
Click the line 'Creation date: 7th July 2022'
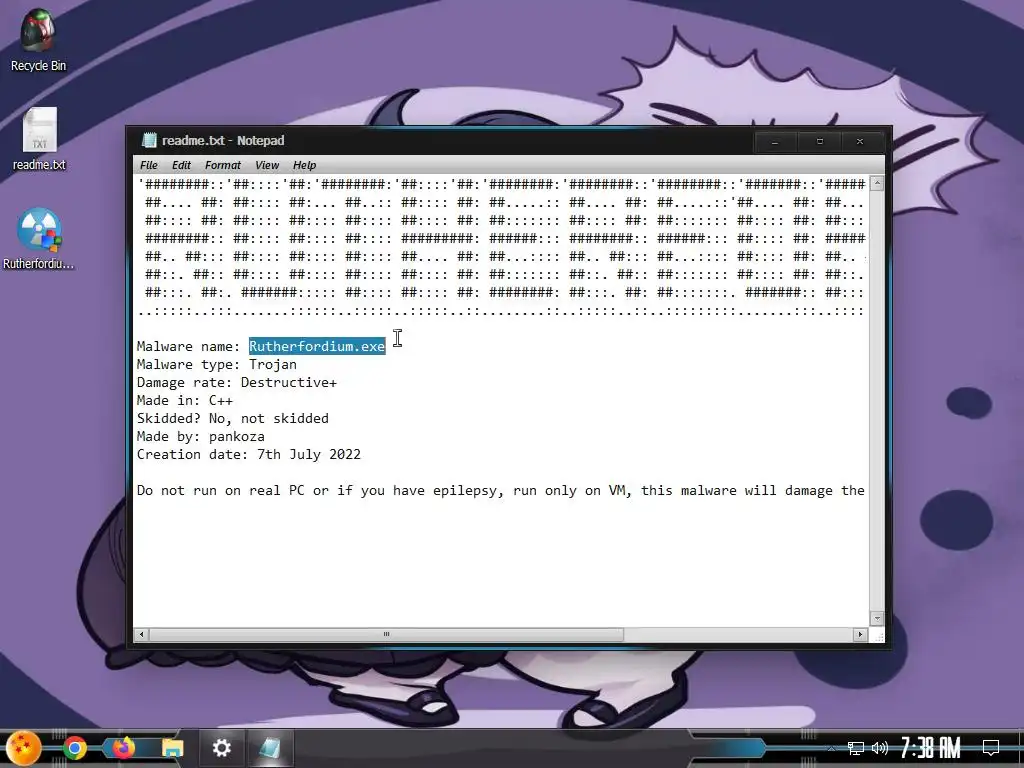[x=249, y=455]
